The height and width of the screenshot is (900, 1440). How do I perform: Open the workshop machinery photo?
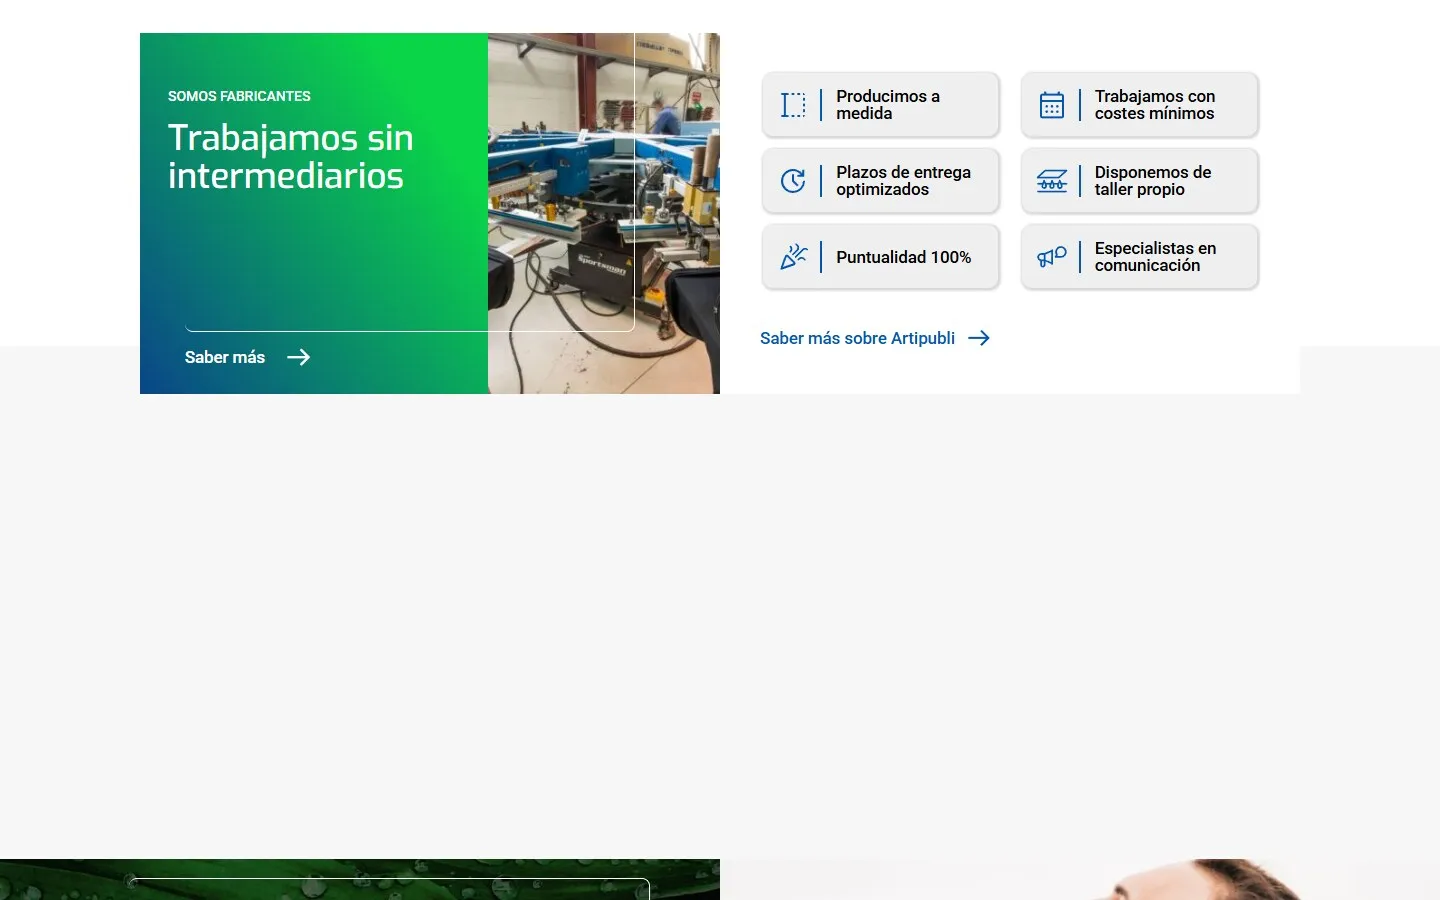(604, 213)
